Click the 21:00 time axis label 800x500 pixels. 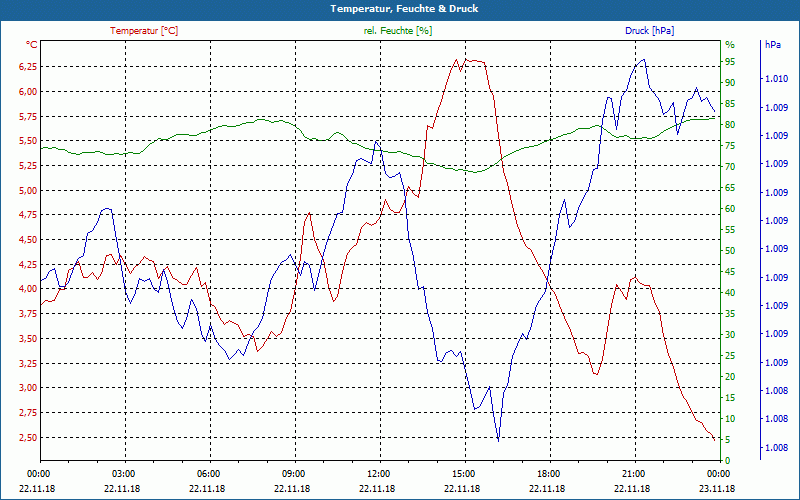click(633, 473)
